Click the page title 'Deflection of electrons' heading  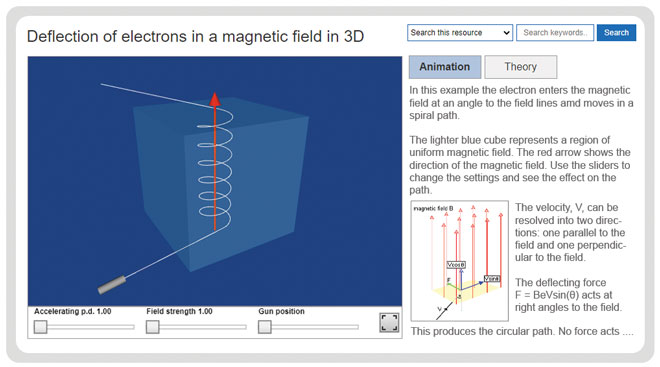[195, 37]
